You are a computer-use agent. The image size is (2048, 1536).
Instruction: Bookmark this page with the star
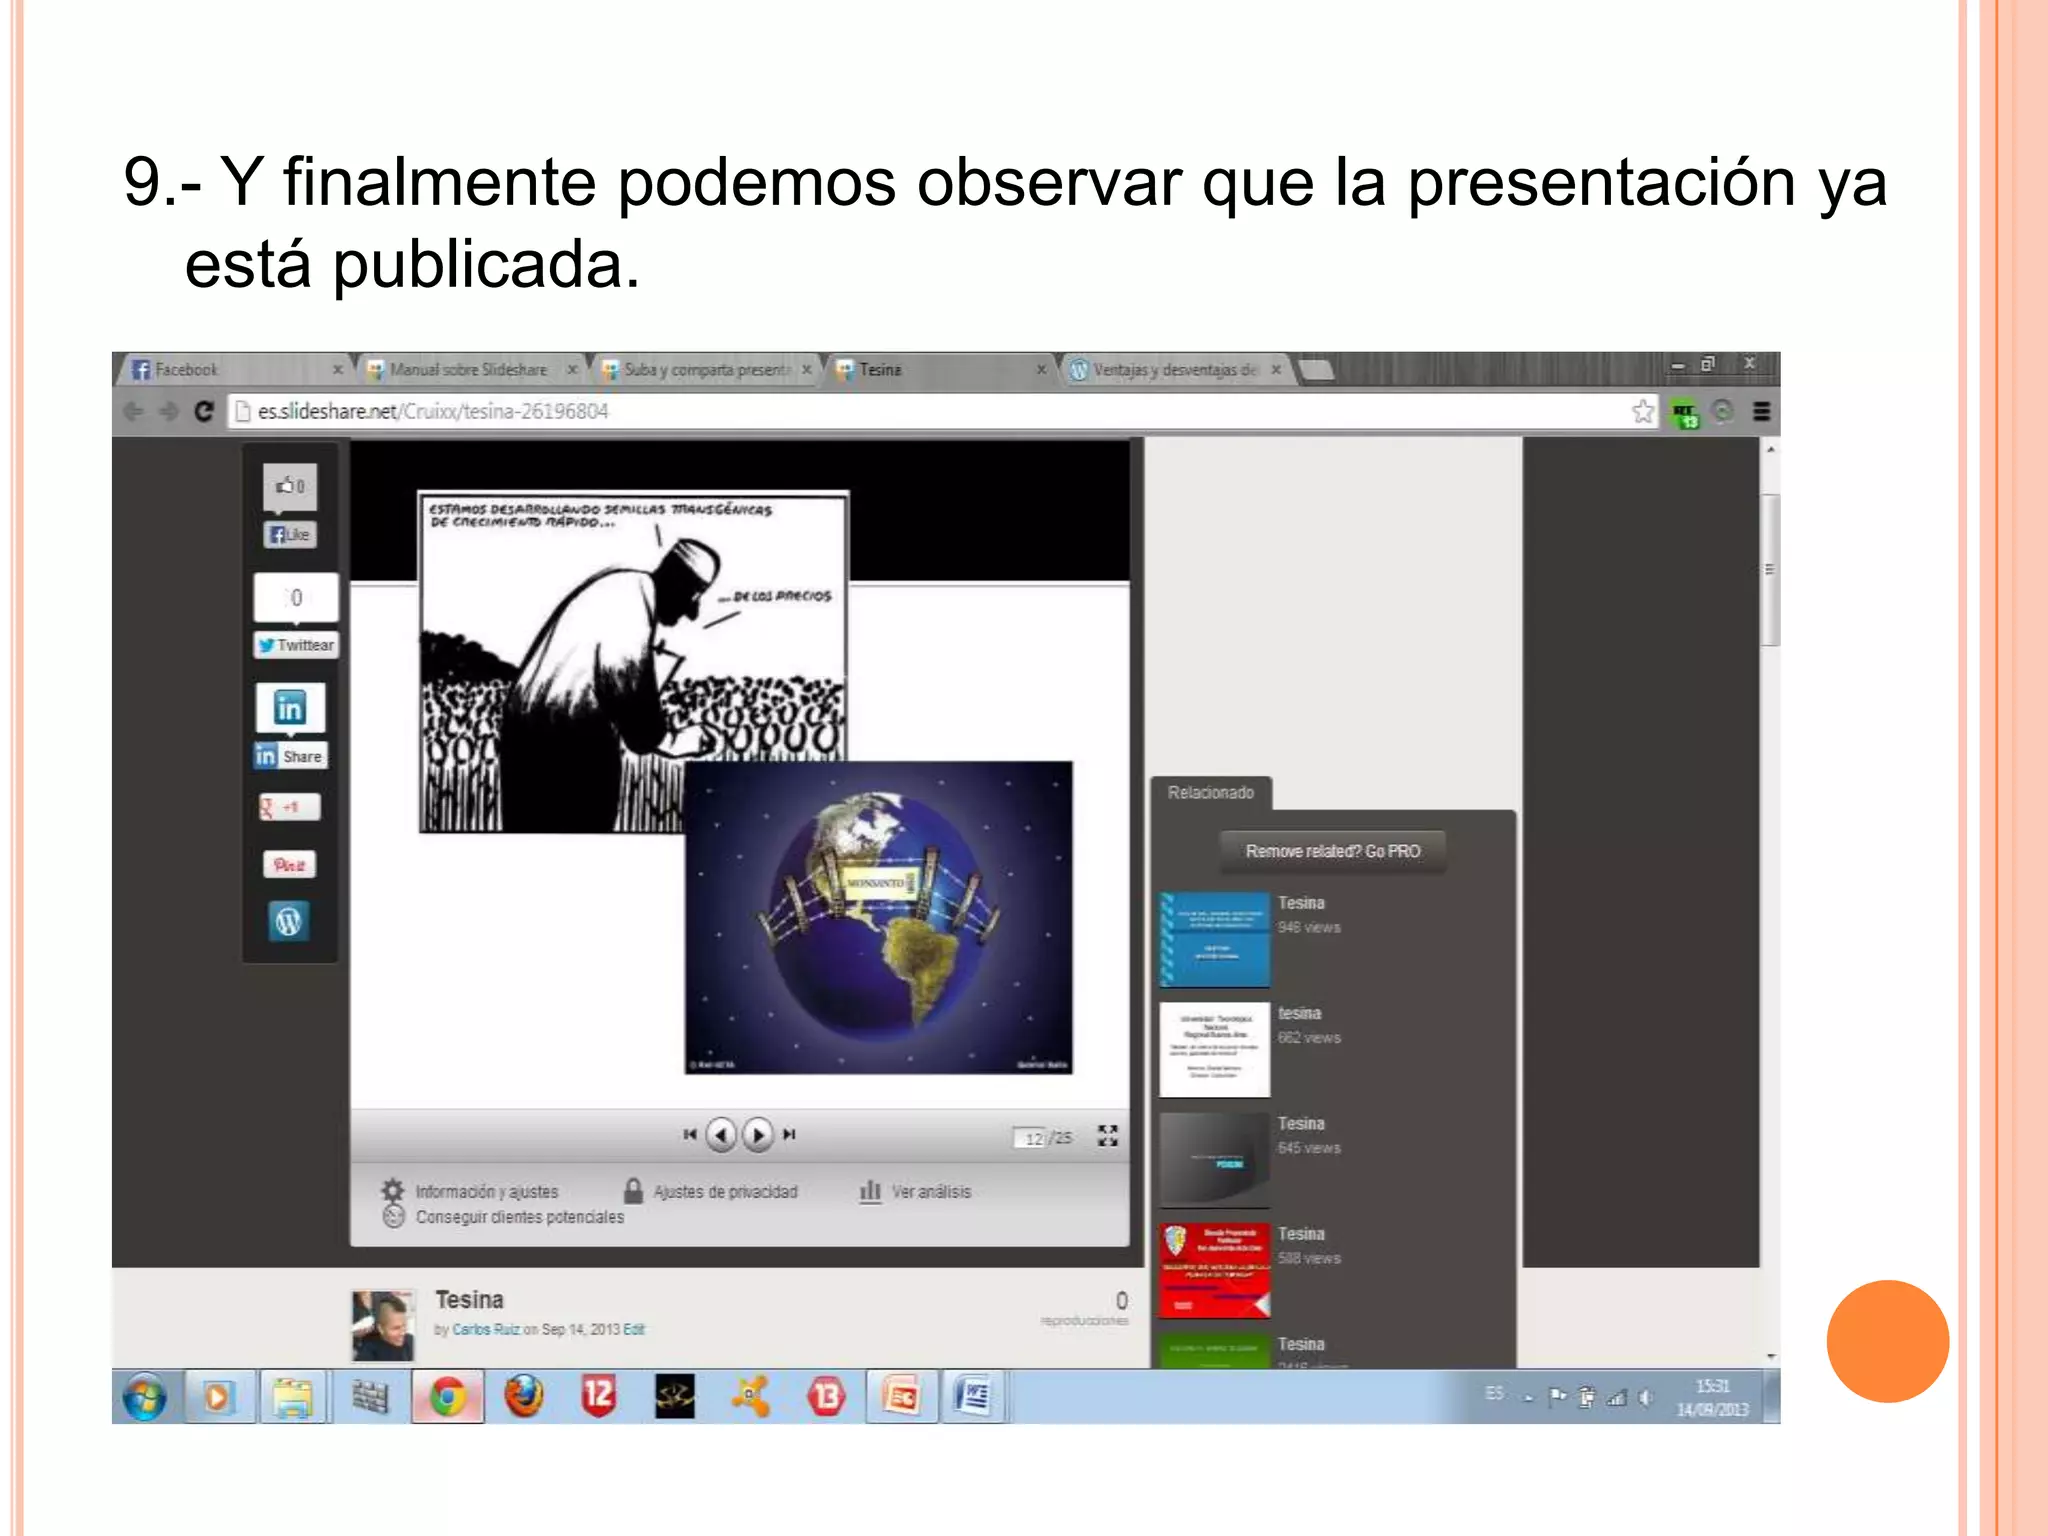coord(1643,411)
